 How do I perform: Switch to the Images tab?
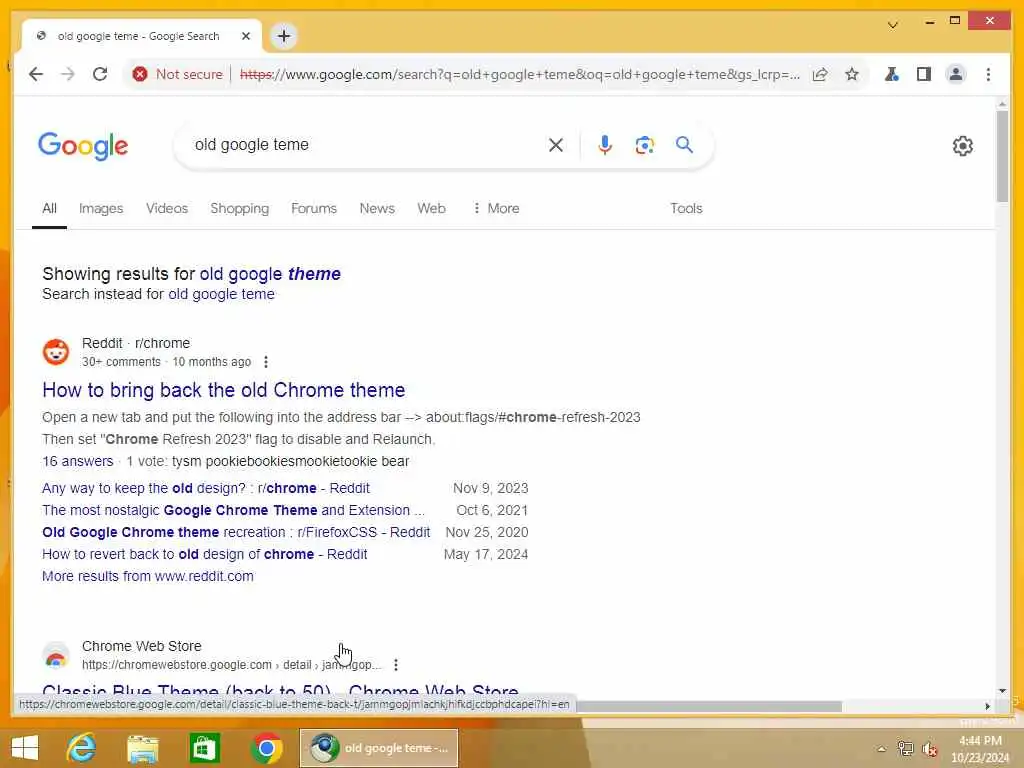click(x=101, y=208)
